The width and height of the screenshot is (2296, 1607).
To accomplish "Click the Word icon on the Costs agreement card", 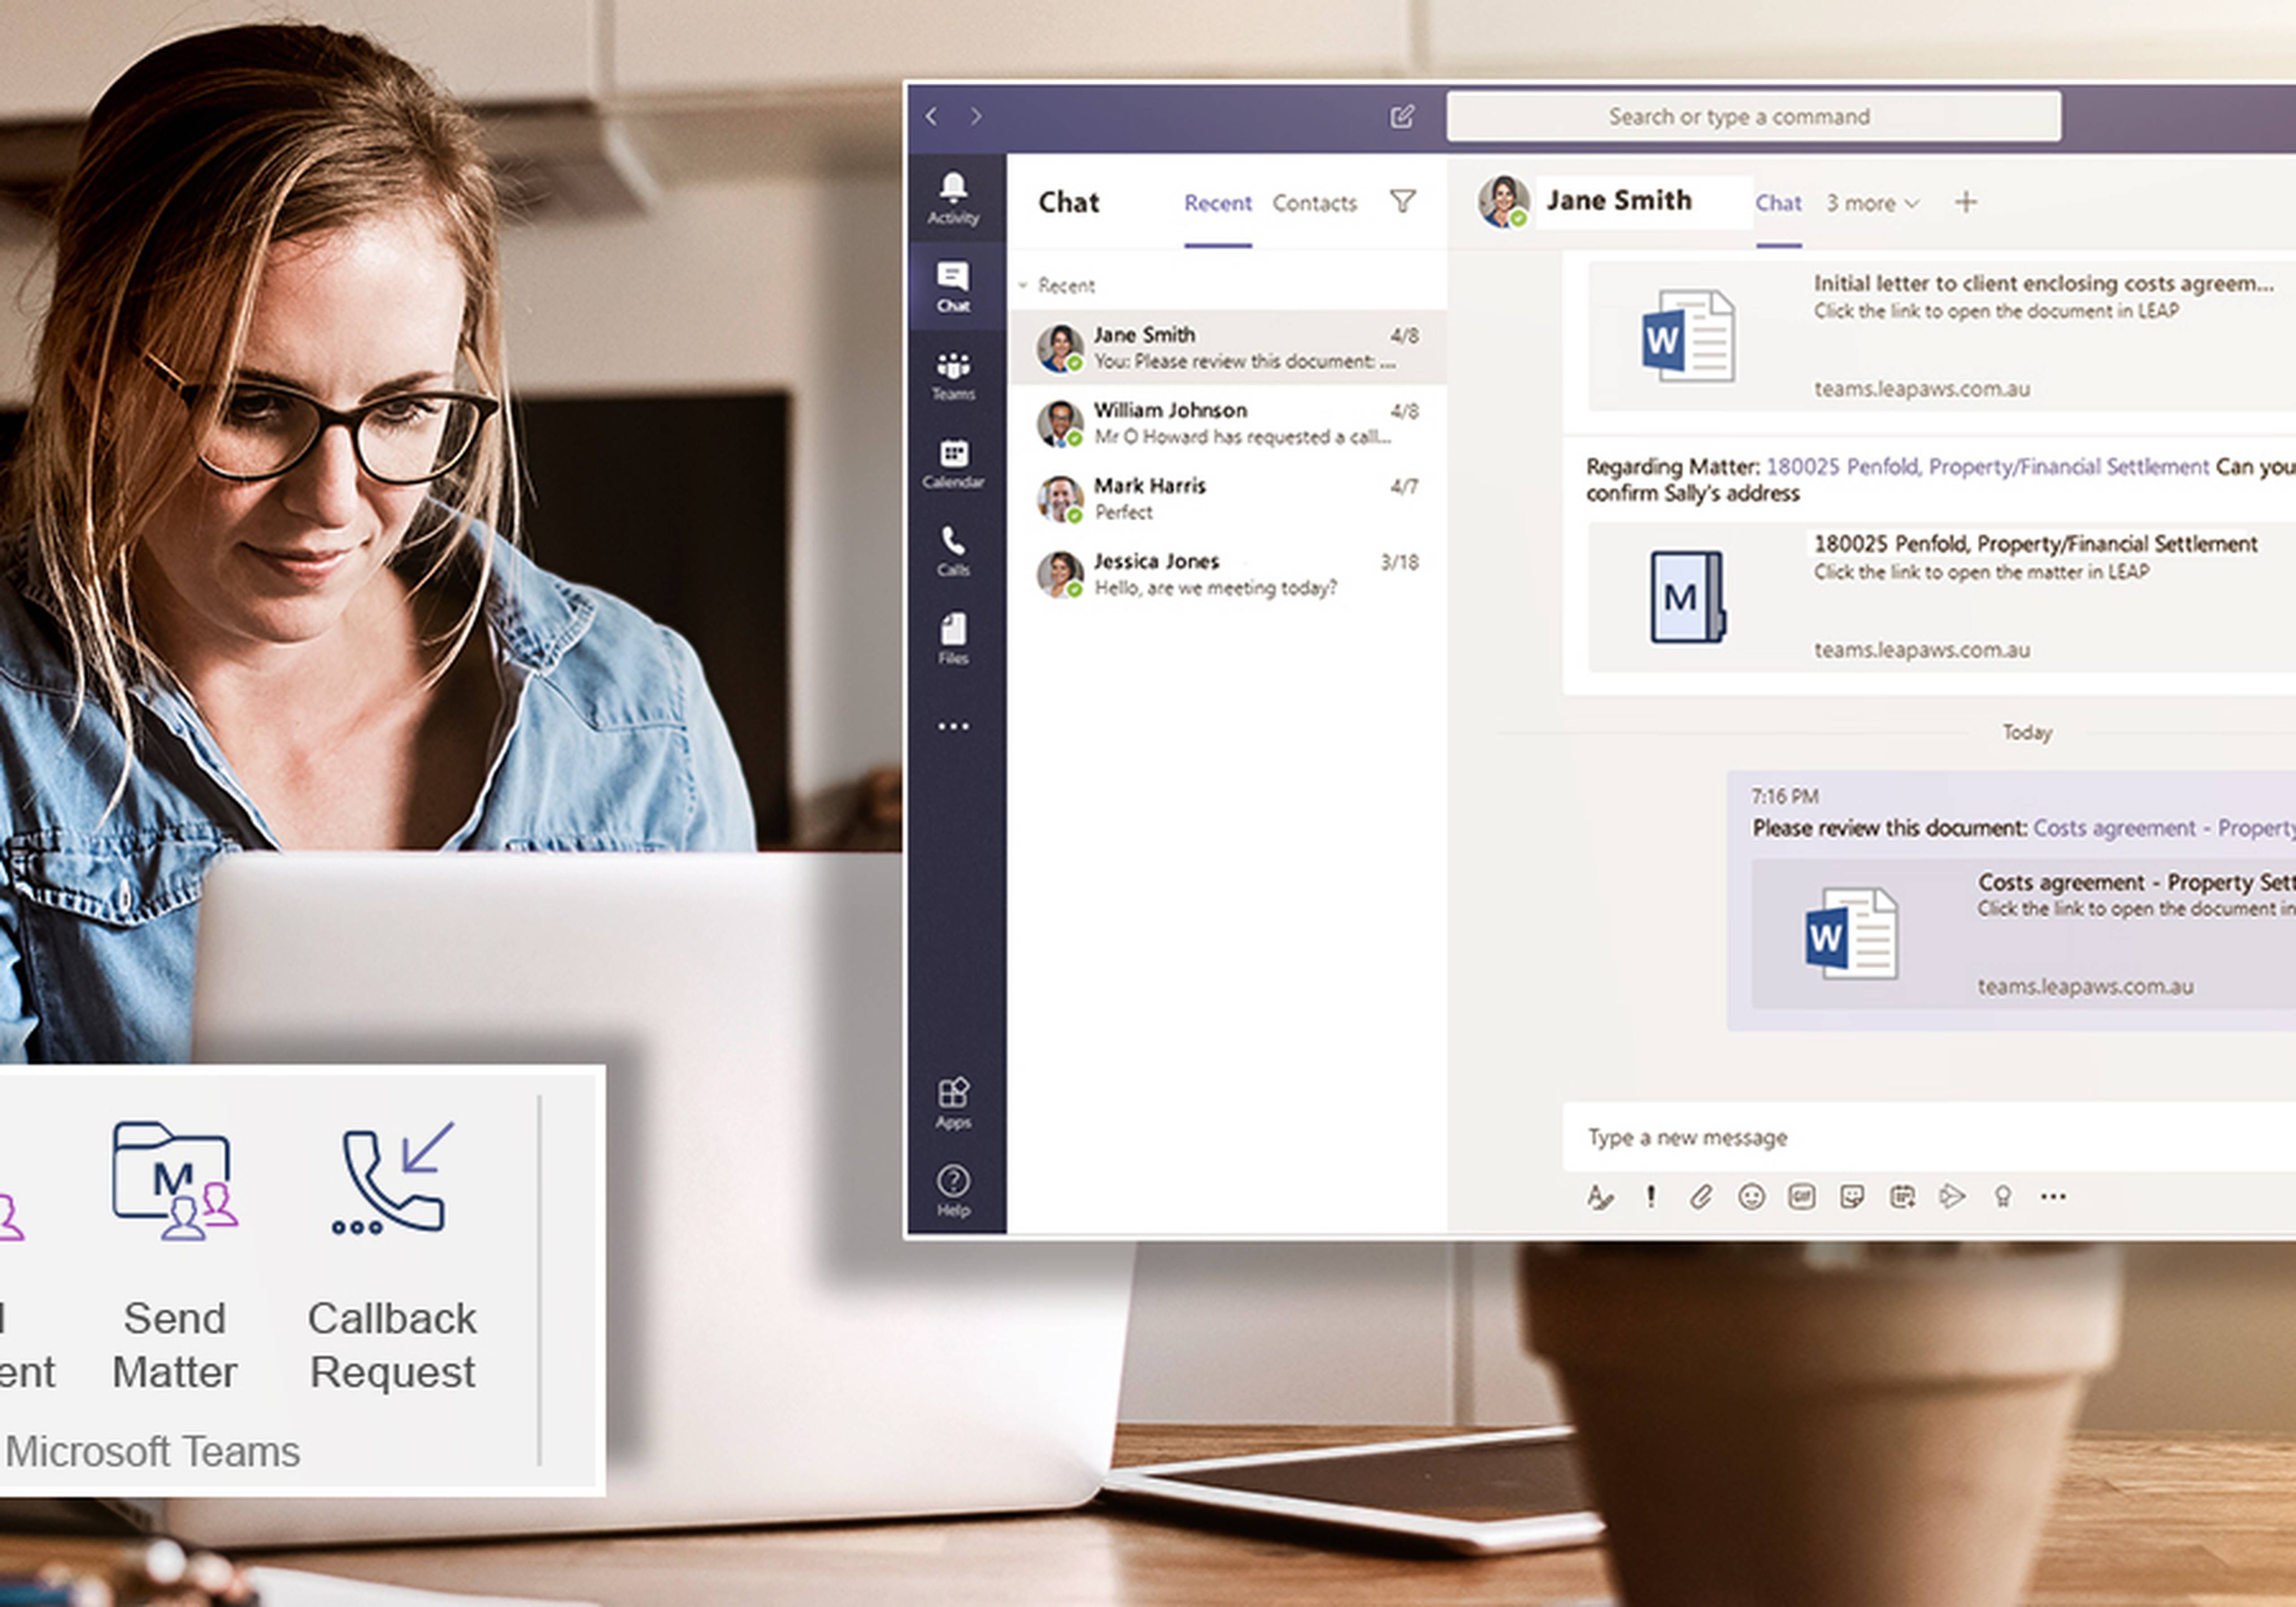I will (x=1851, y=933).
